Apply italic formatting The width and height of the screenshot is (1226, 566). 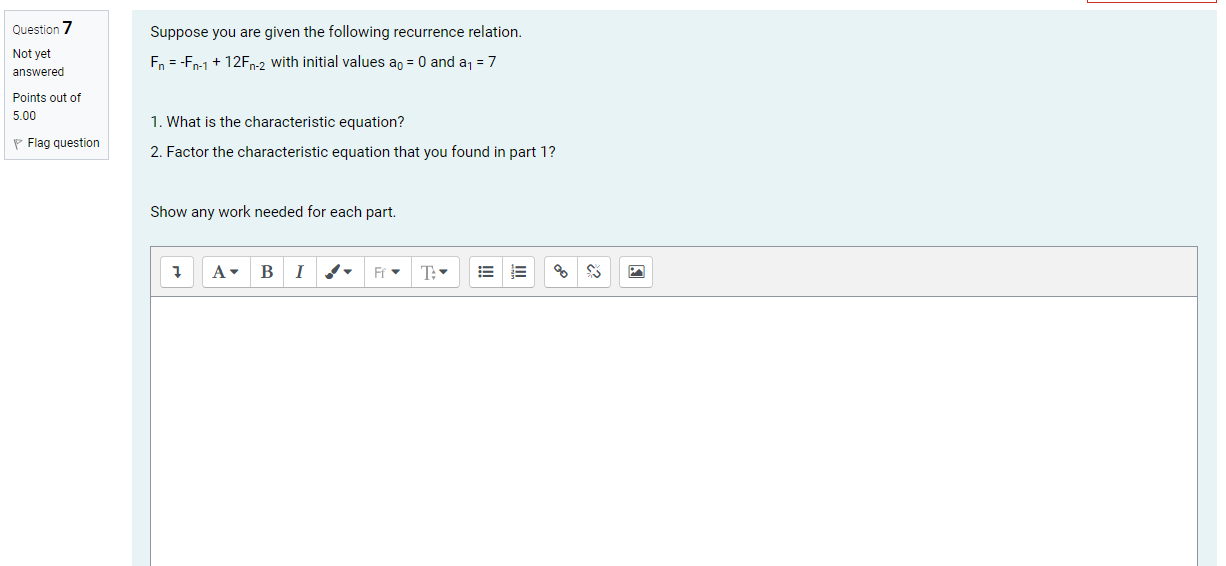pyautogui.click(x=299, y=272)
